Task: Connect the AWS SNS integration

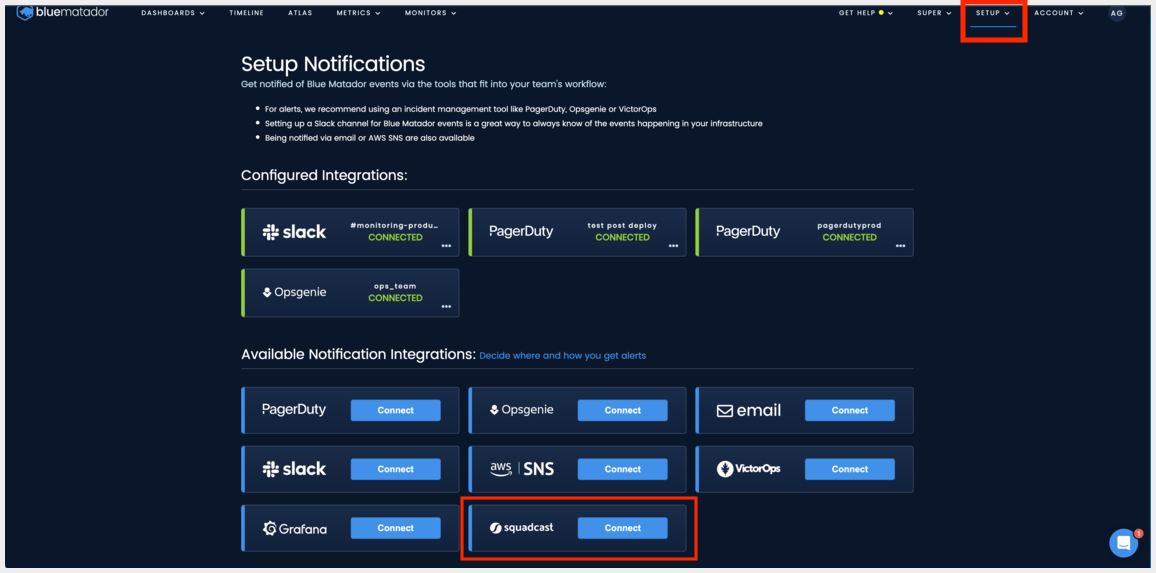Action: [x=623, y=469]
